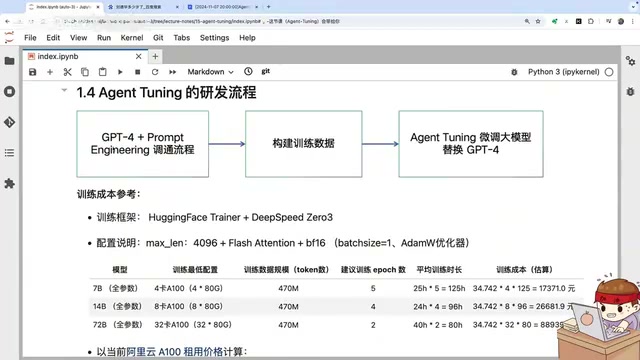Restart kernel and run all cells
Viewport: 640px width, 360px height.
pos(173,72)
